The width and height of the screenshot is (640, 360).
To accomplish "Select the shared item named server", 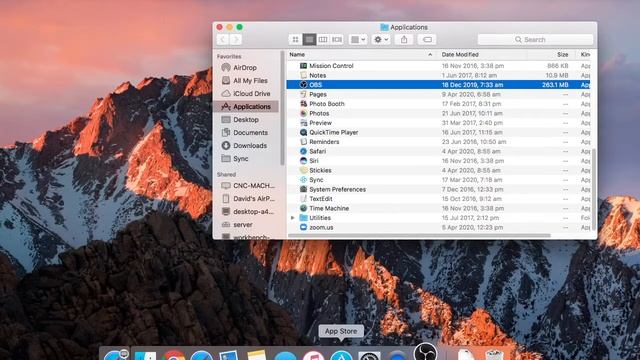I will [242, 225].
